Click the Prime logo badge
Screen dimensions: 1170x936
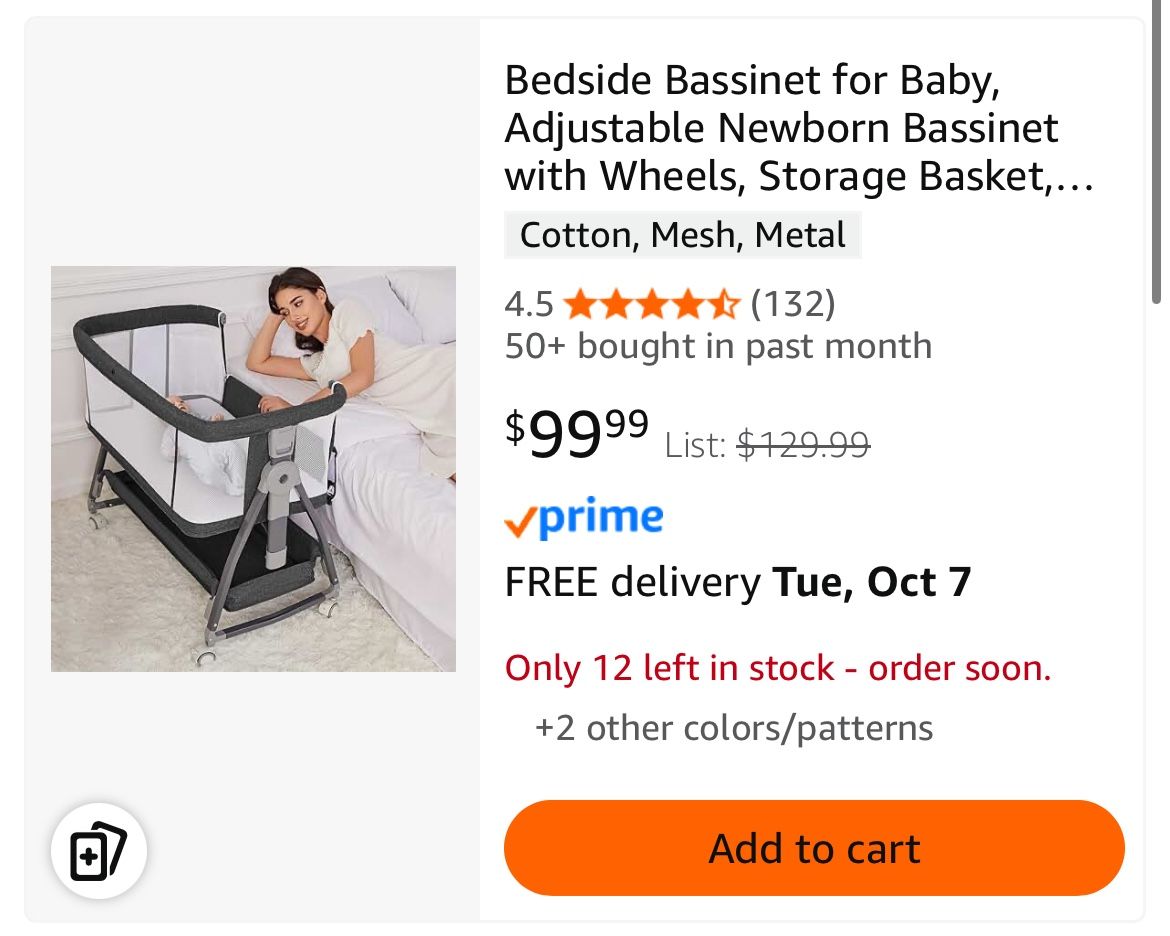(x=584, y=518)
